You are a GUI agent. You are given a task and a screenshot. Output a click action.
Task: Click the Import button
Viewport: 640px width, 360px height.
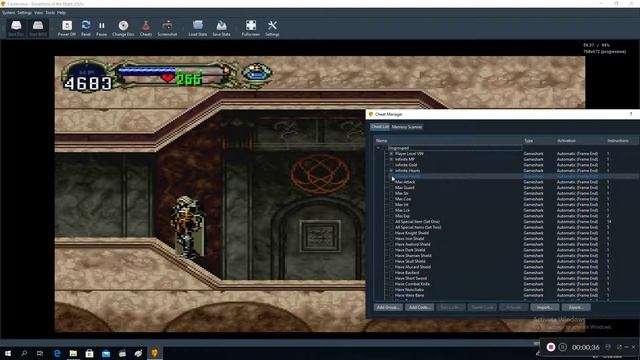pyautogui.click(x=545, y=307)
